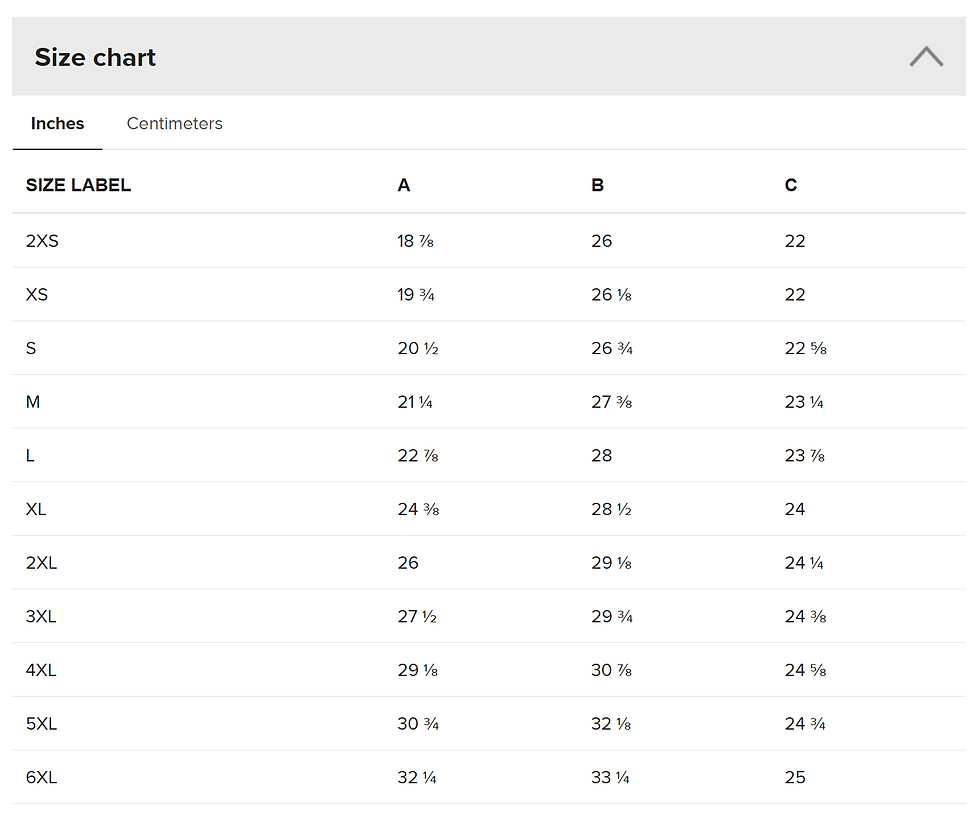Click the 4XL size label
The image size is (980, 813).
pyautogui.click(x=41, y=670)
